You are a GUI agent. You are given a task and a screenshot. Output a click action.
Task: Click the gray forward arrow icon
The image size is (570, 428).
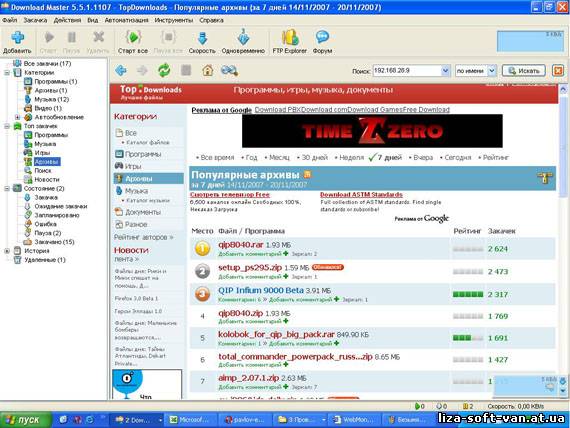coord(142,70)
